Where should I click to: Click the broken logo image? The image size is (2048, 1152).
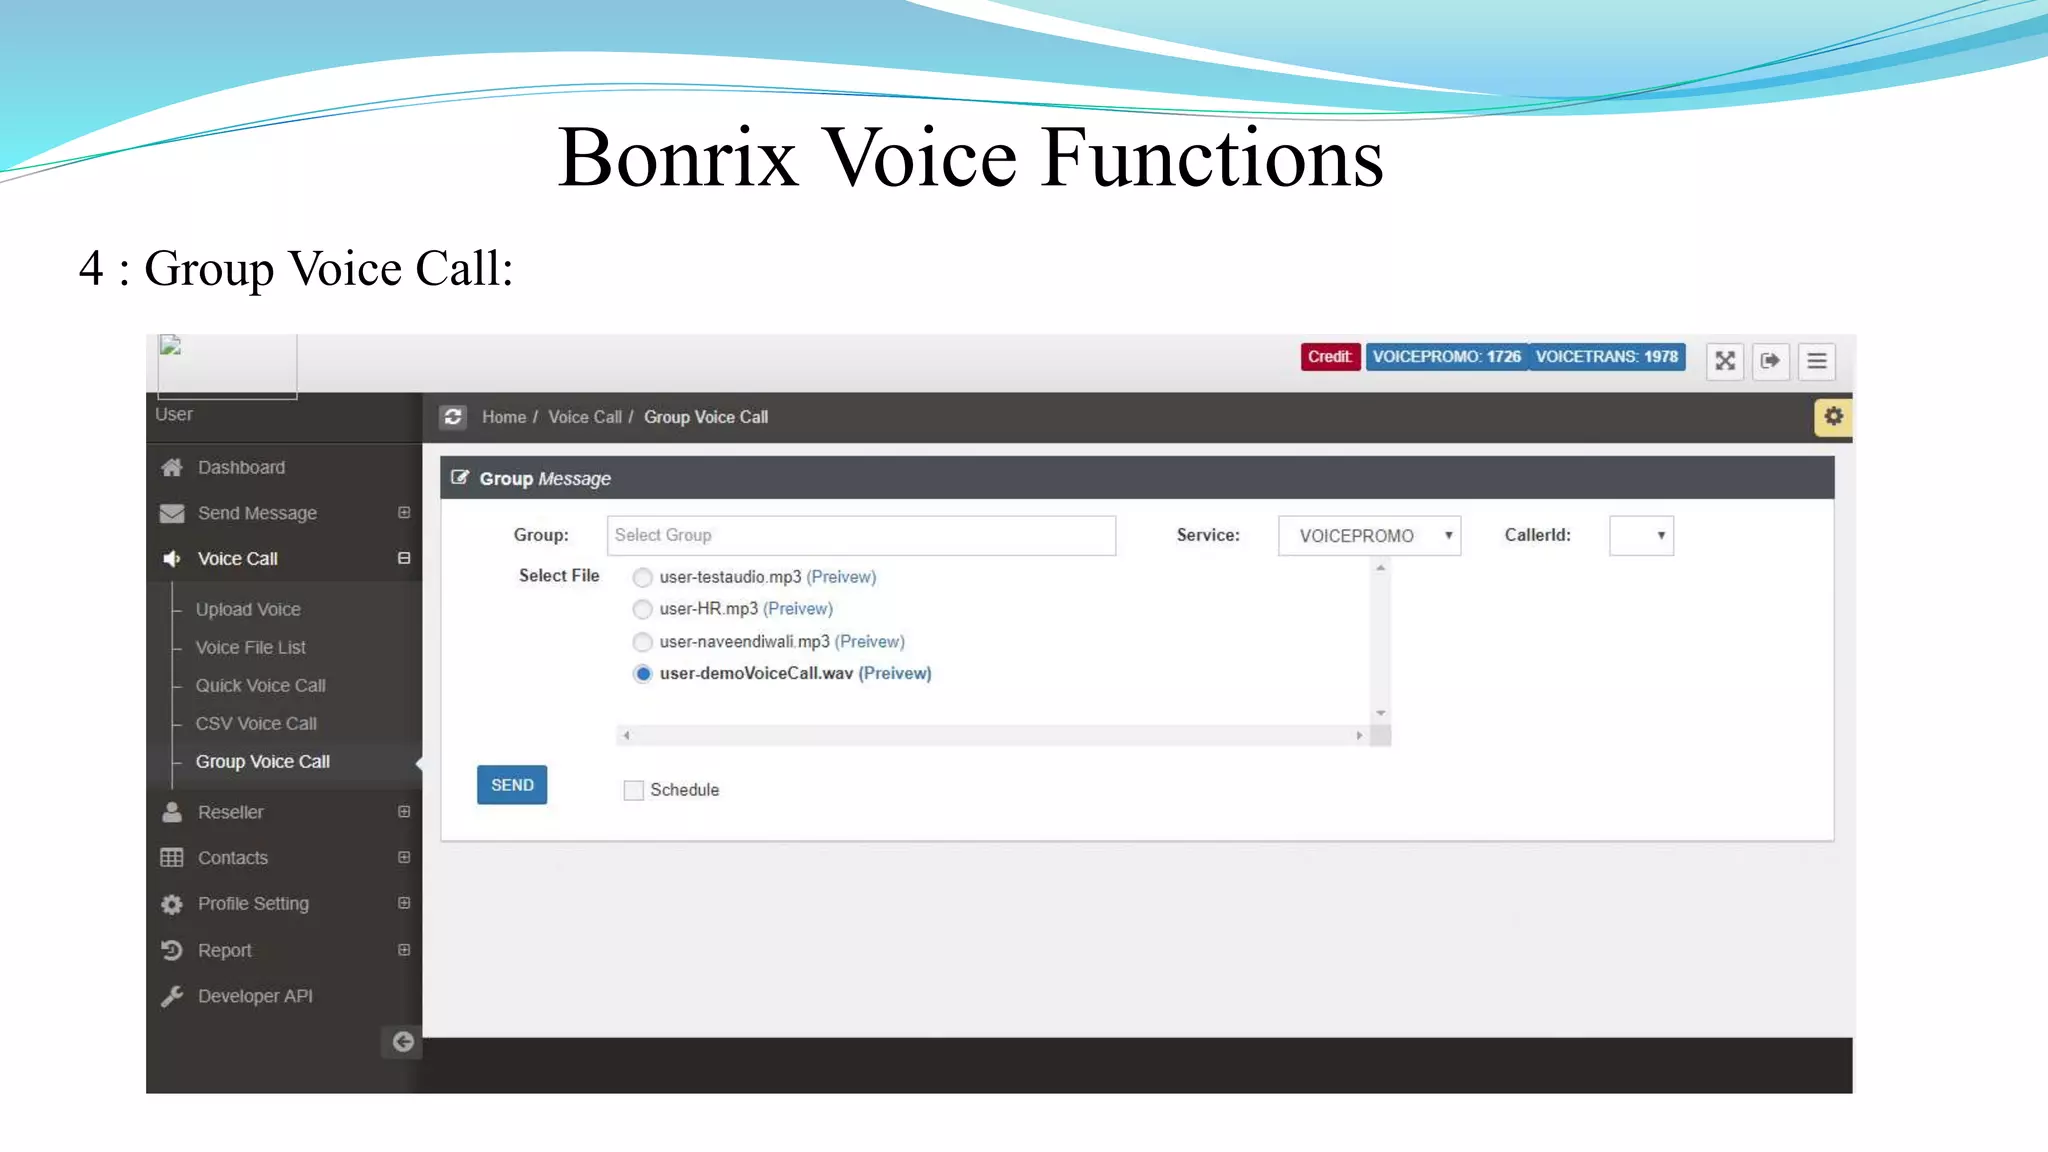[227, 366]
